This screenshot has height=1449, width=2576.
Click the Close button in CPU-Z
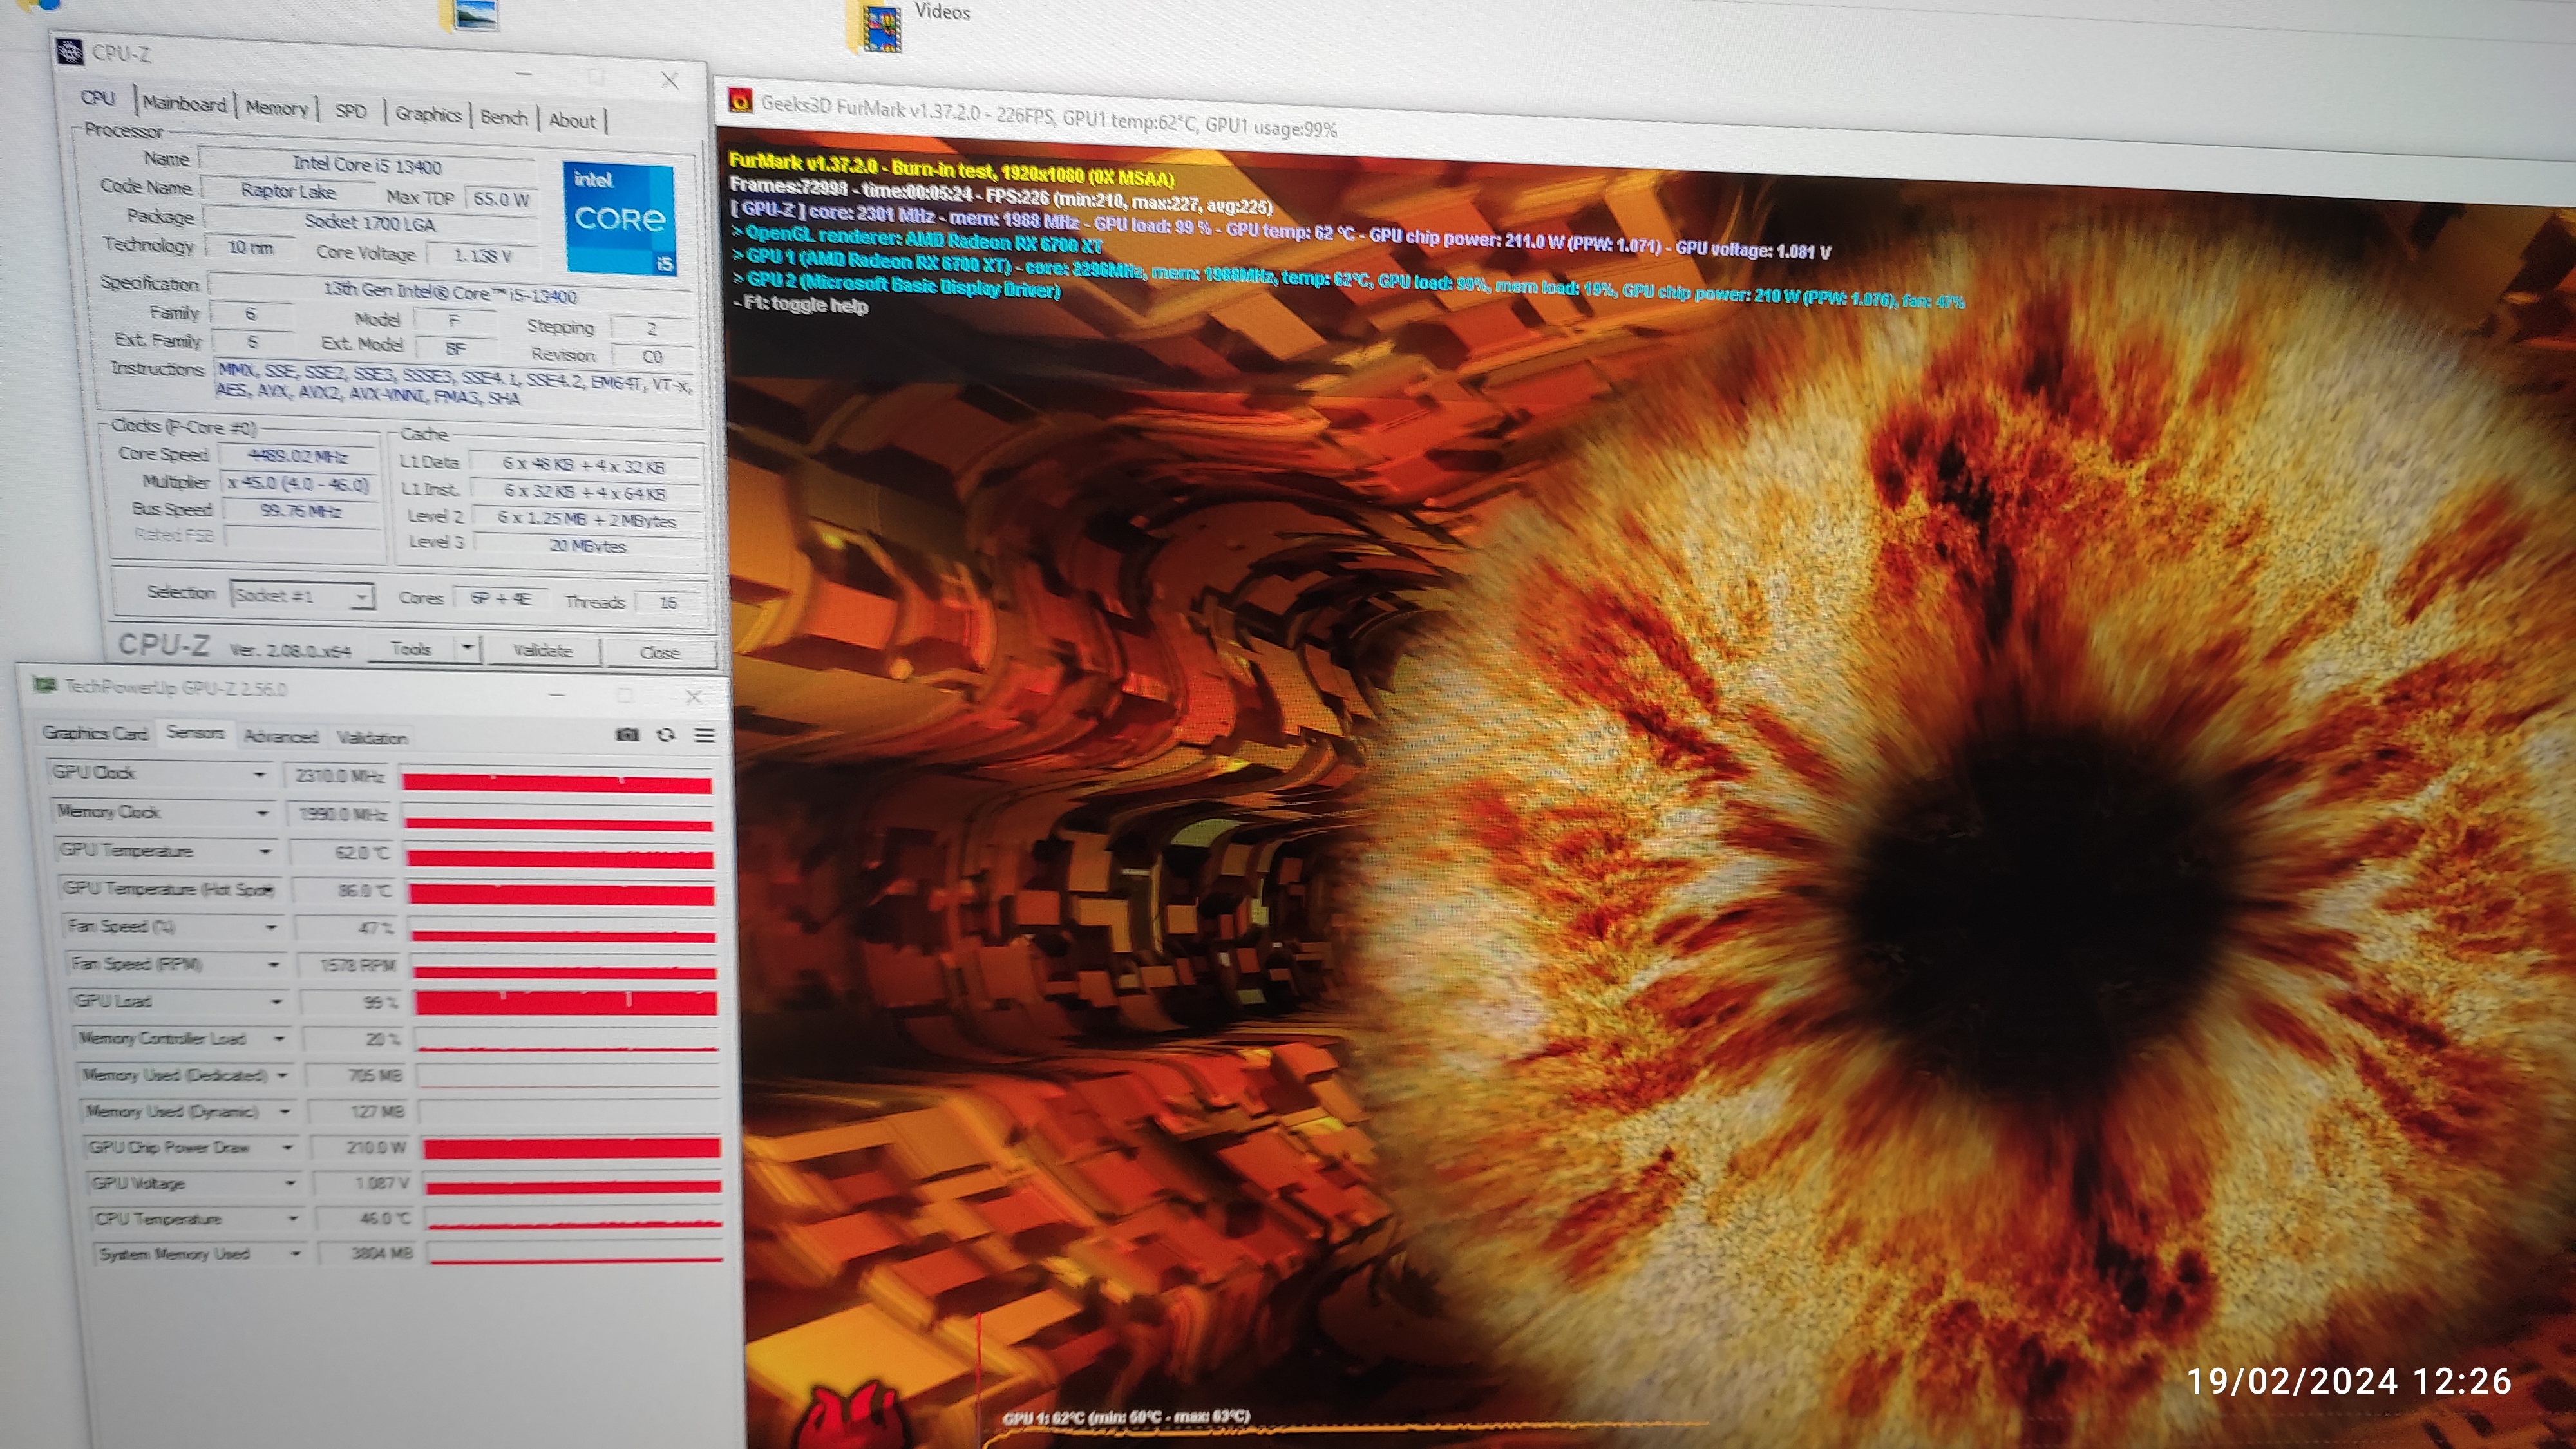659,653
